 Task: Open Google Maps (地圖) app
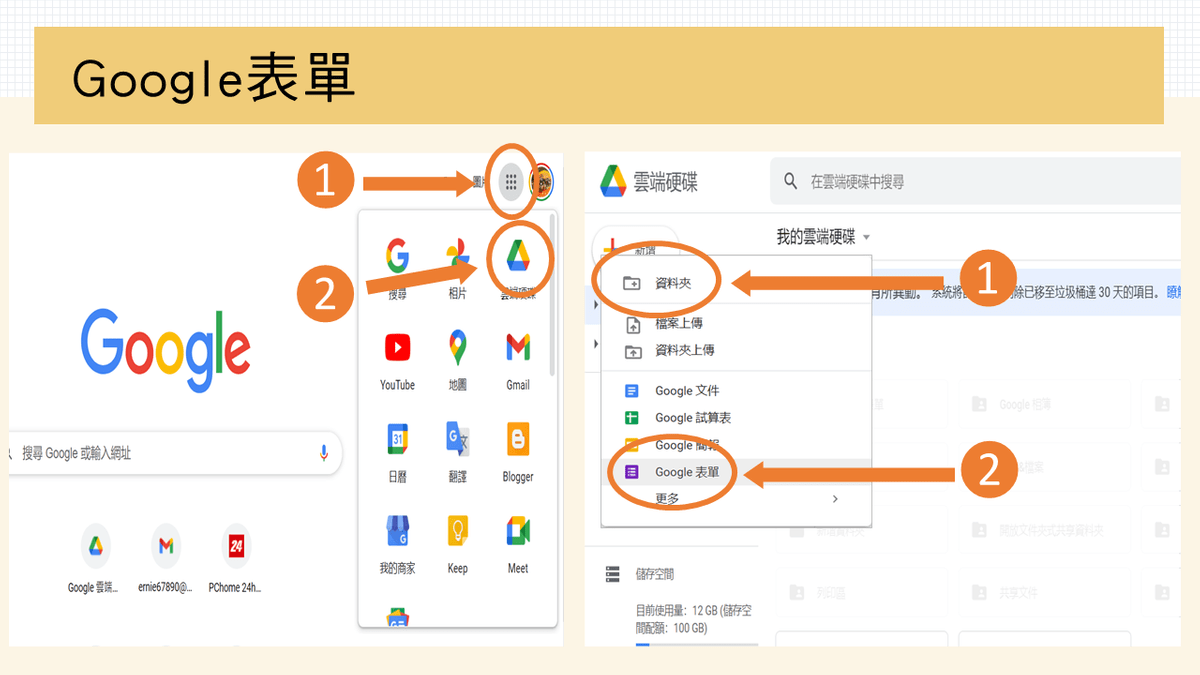point(457,360)
